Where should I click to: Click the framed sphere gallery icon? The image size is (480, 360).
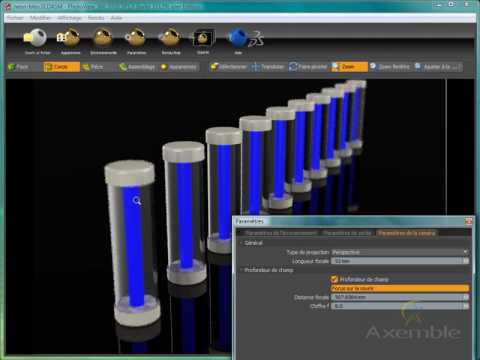click(x=203, y=38)
